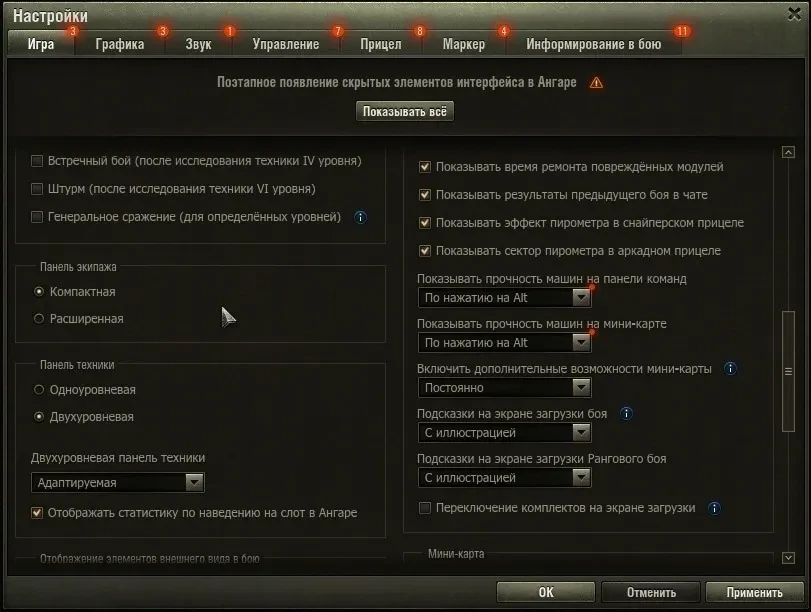The image size is (811, 612).
Task: Select the Расширенная crew panel option
Action: [x=39, y=319]
